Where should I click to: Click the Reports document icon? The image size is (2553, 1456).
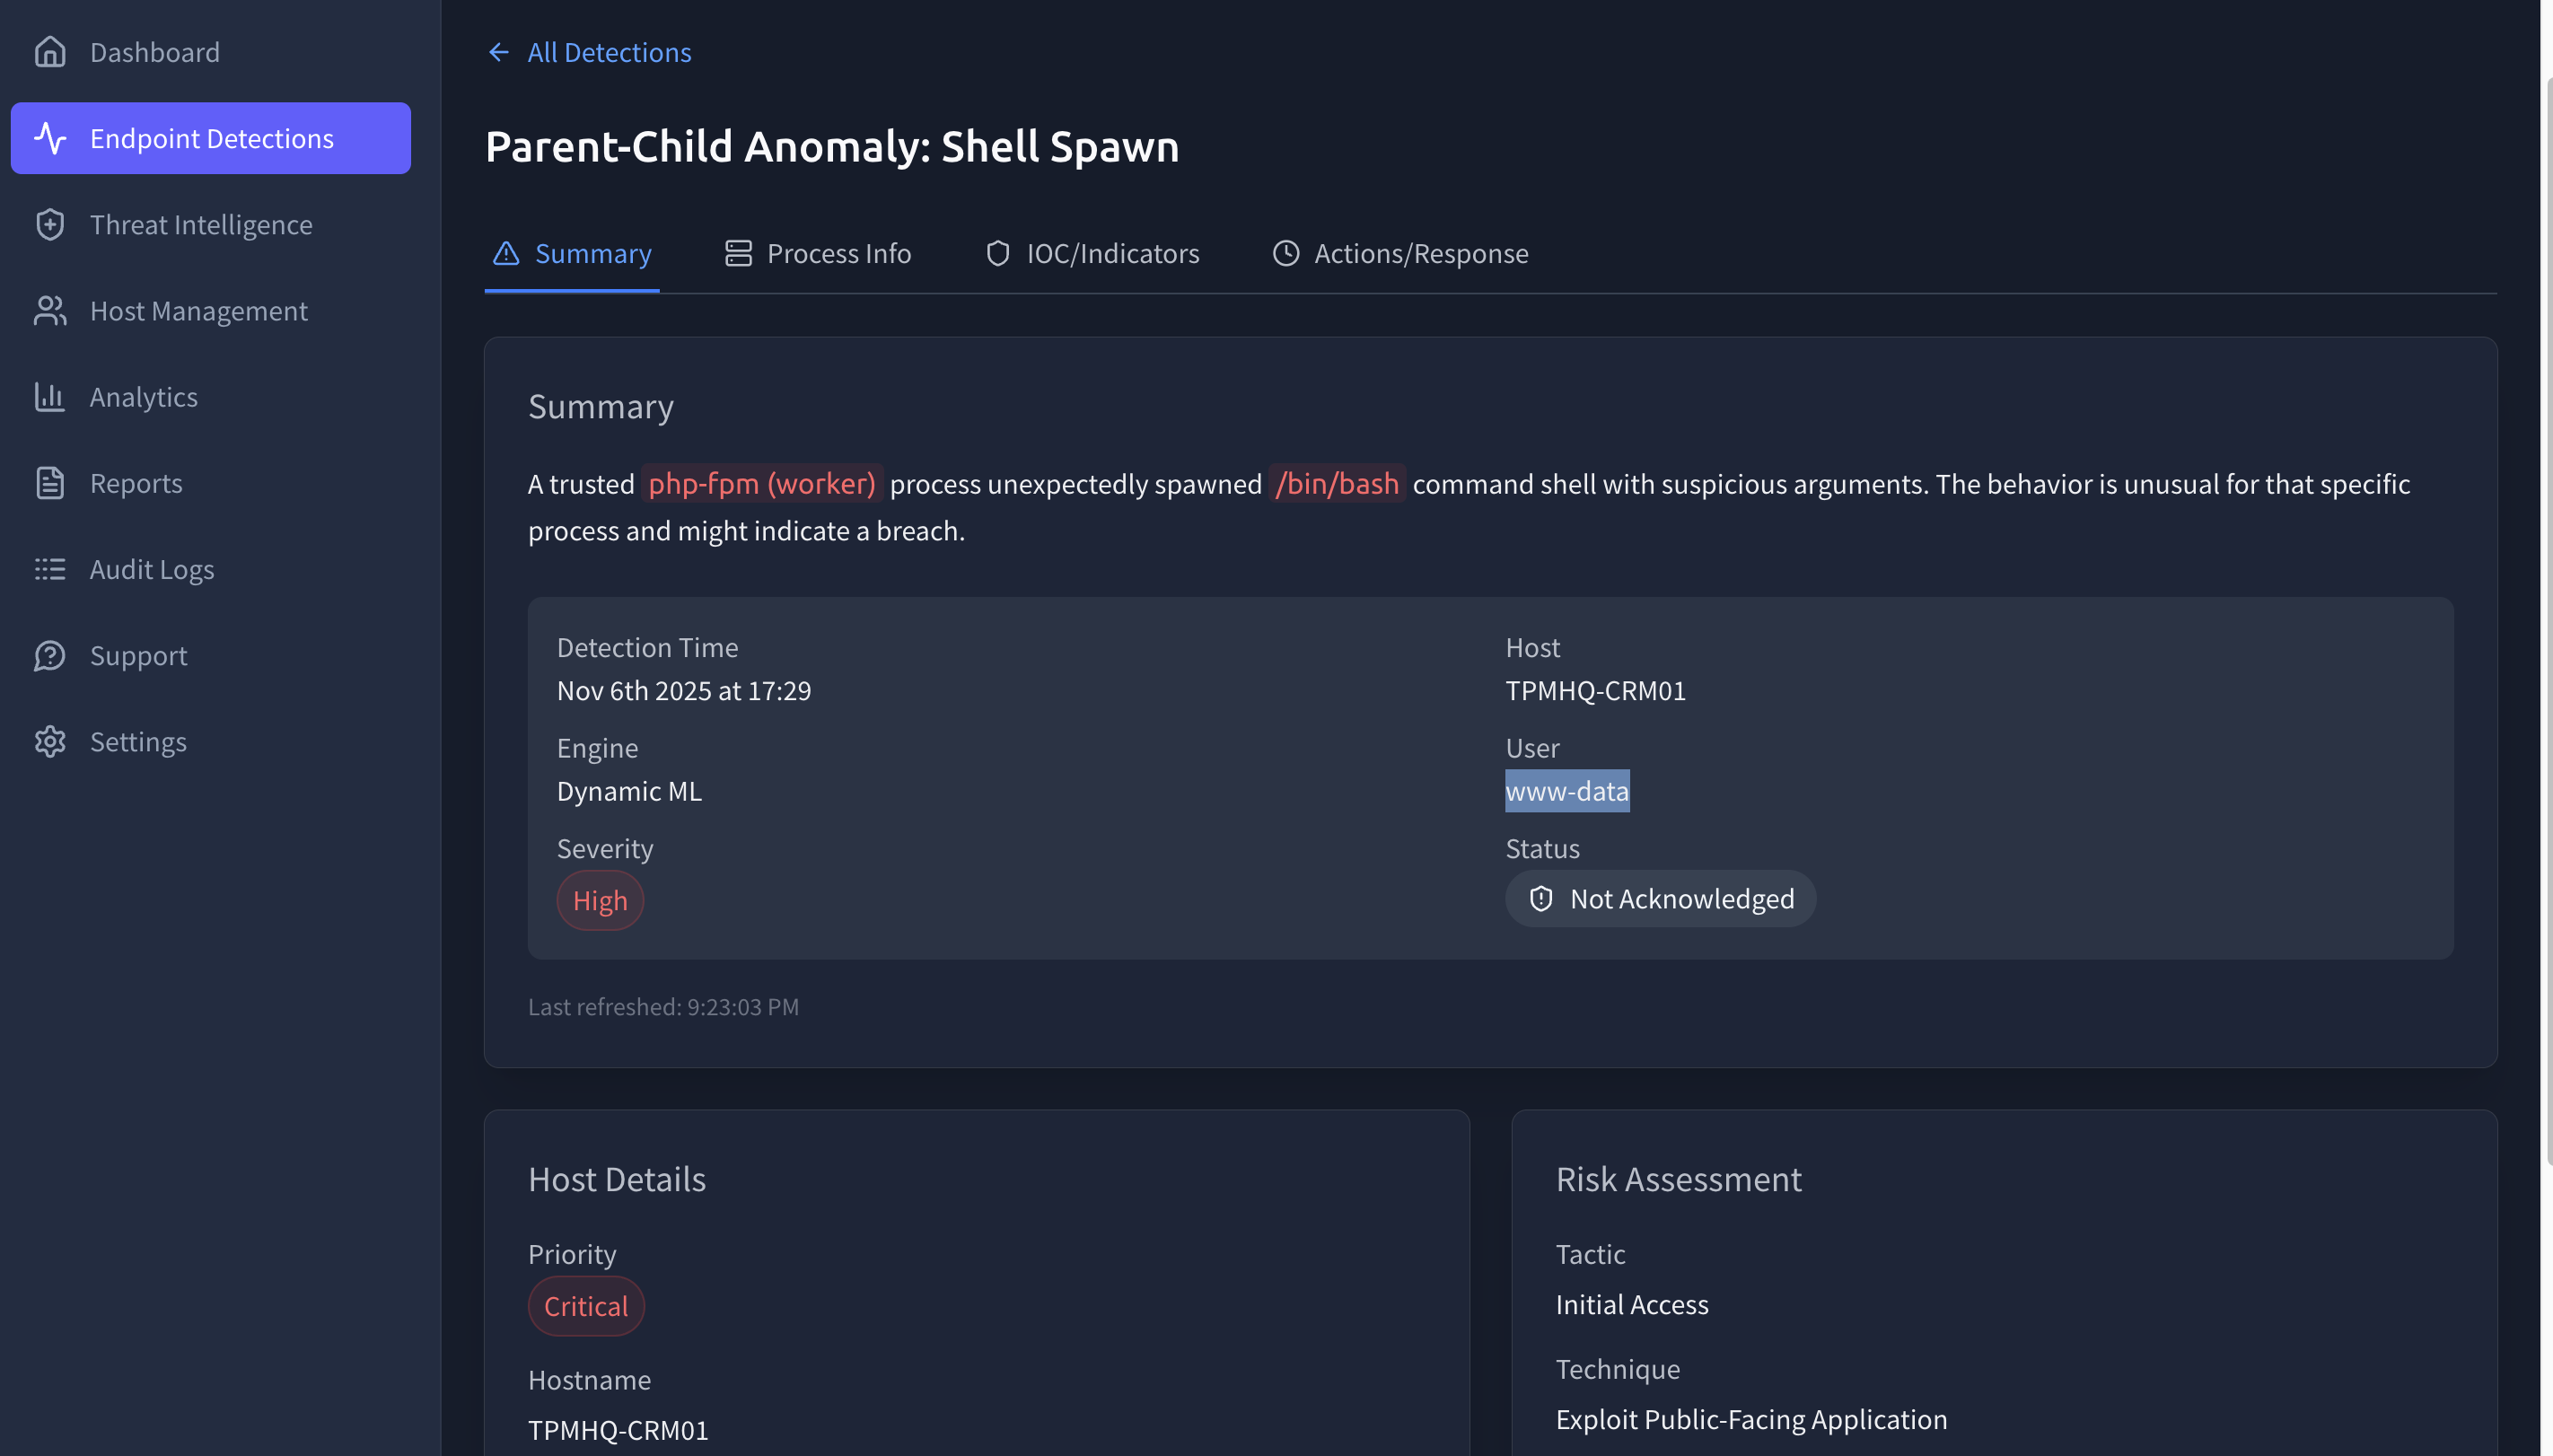(x=49, y=483)
